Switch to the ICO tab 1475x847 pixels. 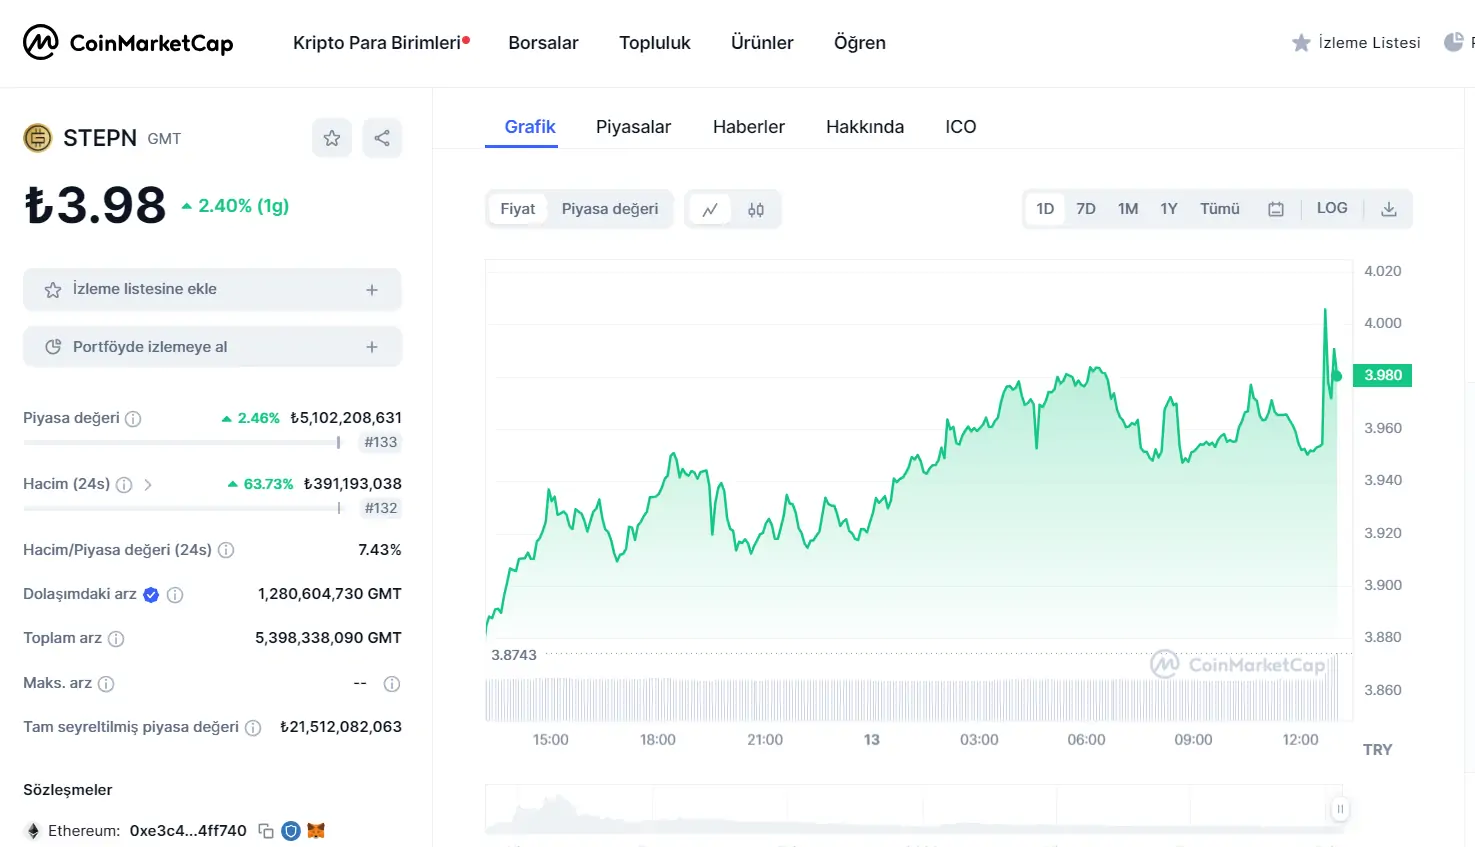pos(961,127)
